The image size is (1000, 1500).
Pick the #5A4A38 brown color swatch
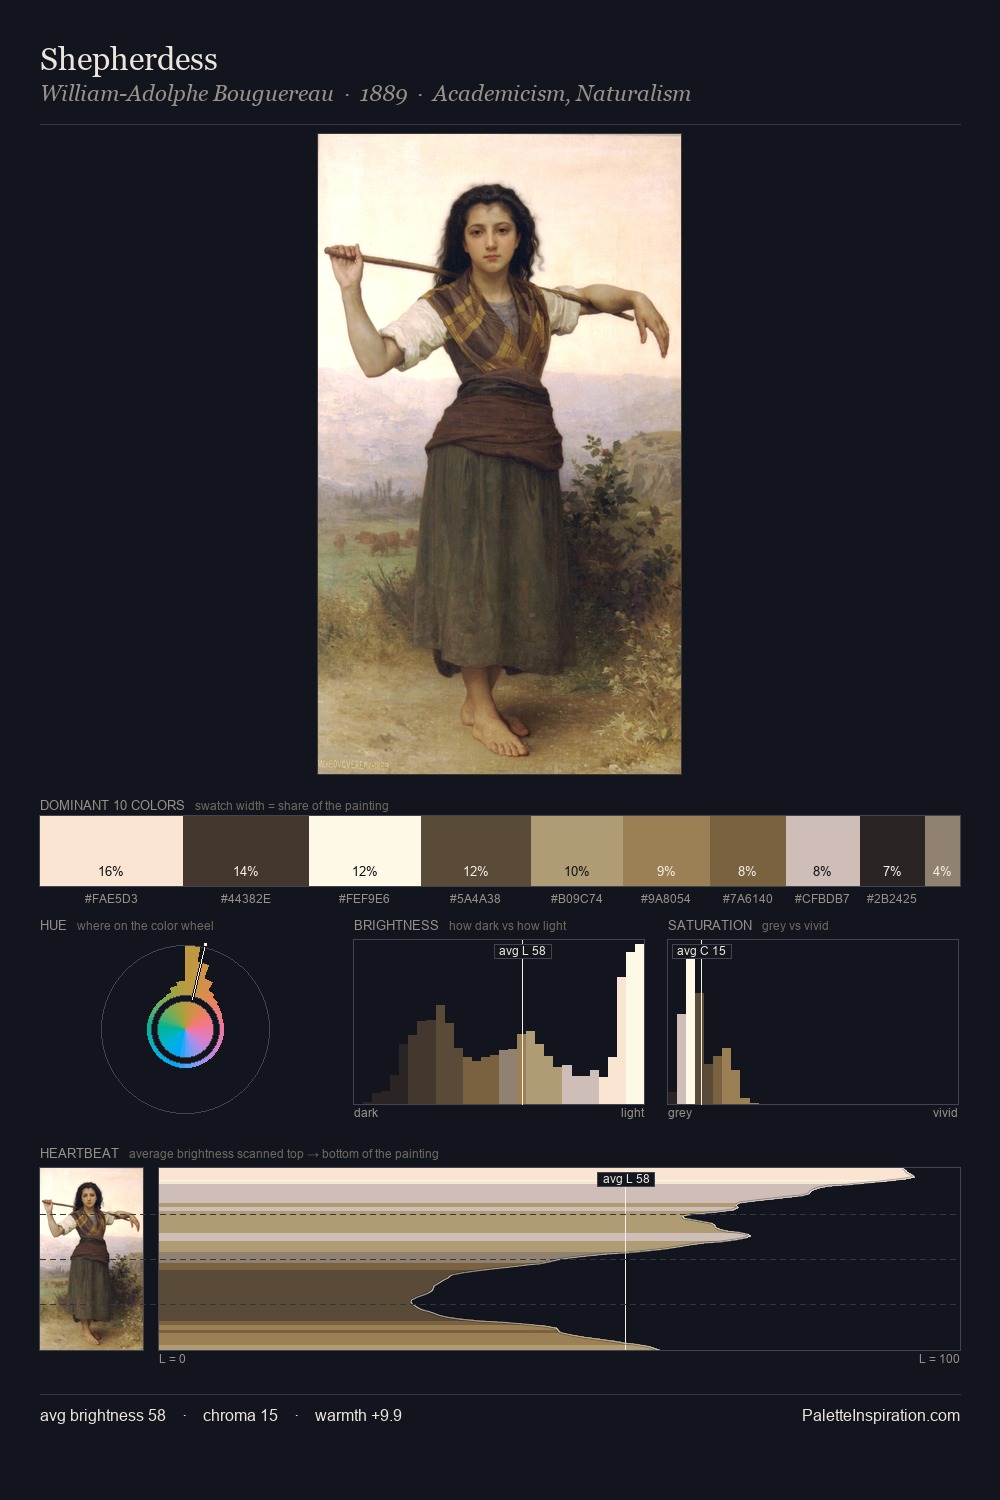tap(476, 851)
